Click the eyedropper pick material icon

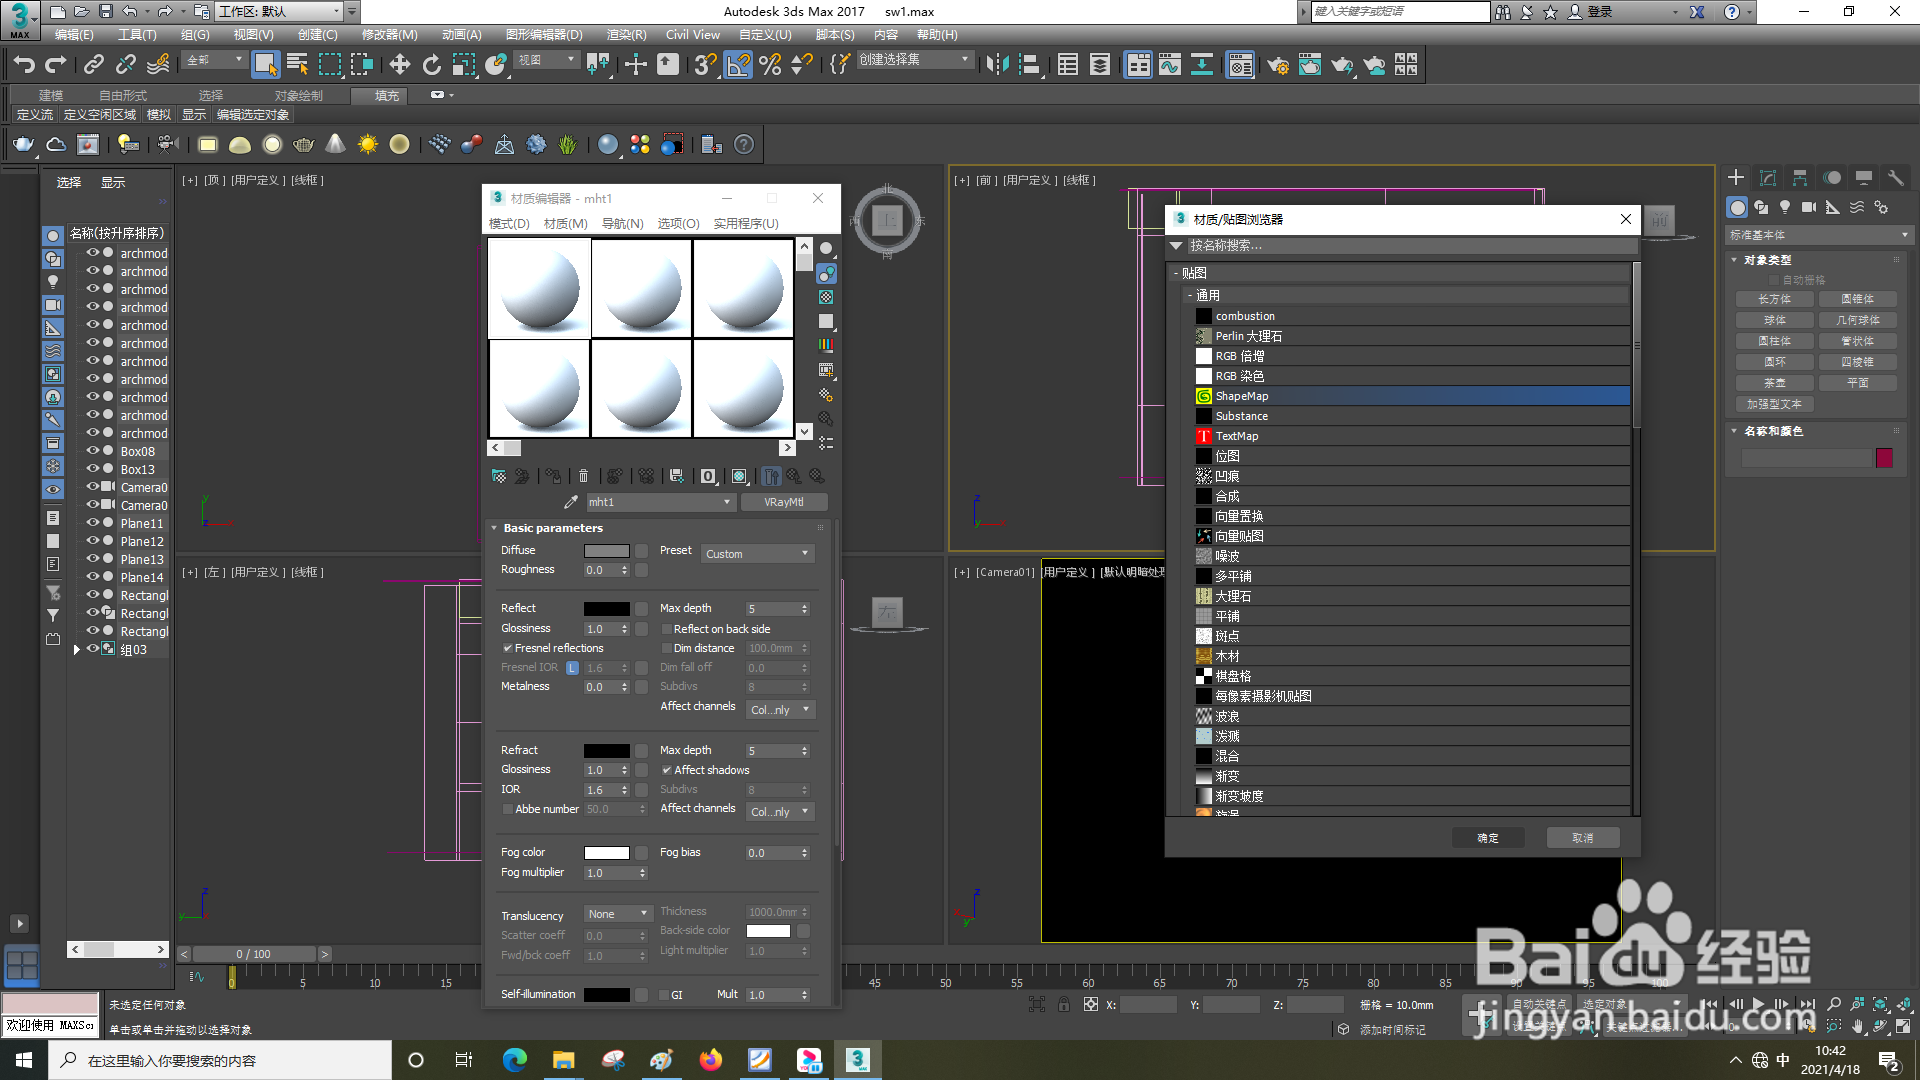pyautogui.click(x=570, y=502)
